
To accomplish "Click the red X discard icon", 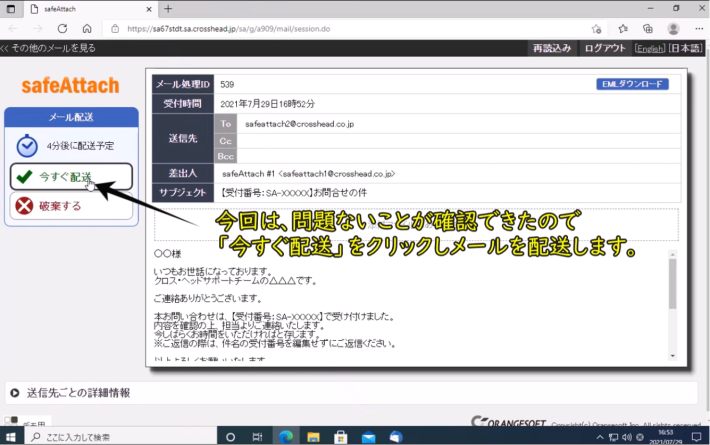I will 24,206.
